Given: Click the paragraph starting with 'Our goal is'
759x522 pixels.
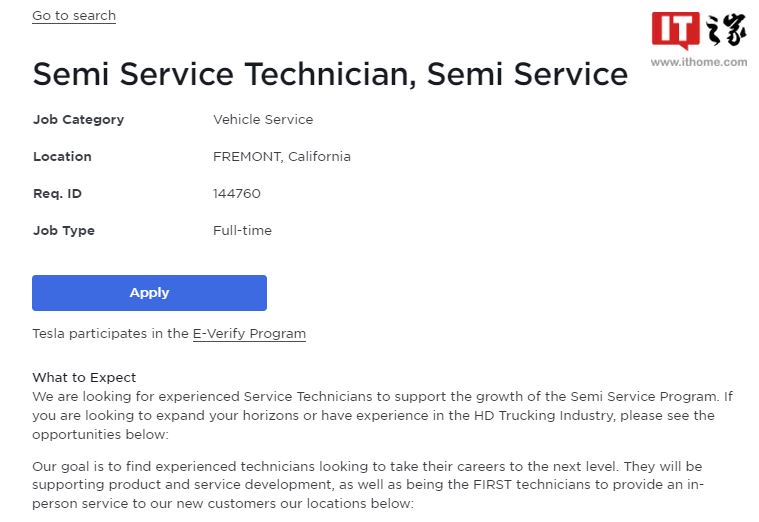Looking at the screenshot, I should 368,485.
